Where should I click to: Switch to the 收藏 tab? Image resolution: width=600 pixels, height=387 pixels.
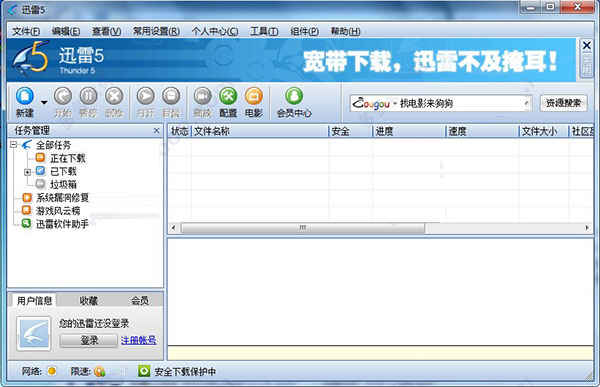point(88,300)
